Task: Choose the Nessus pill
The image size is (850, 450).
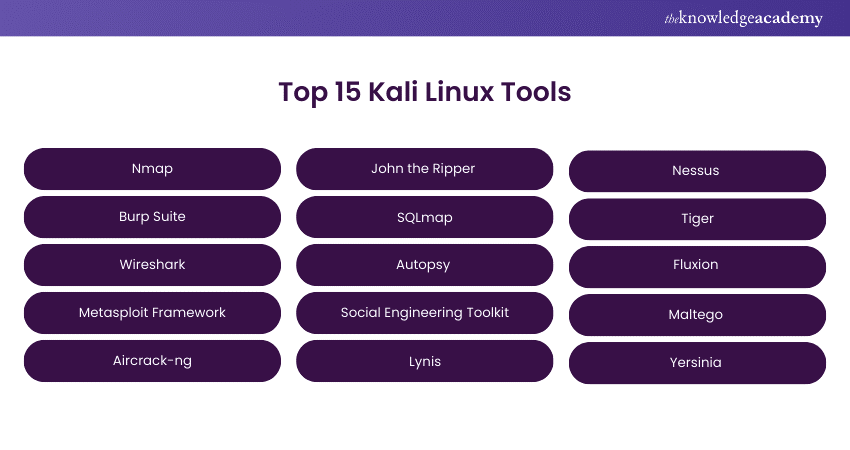Action: coord(697,171)
